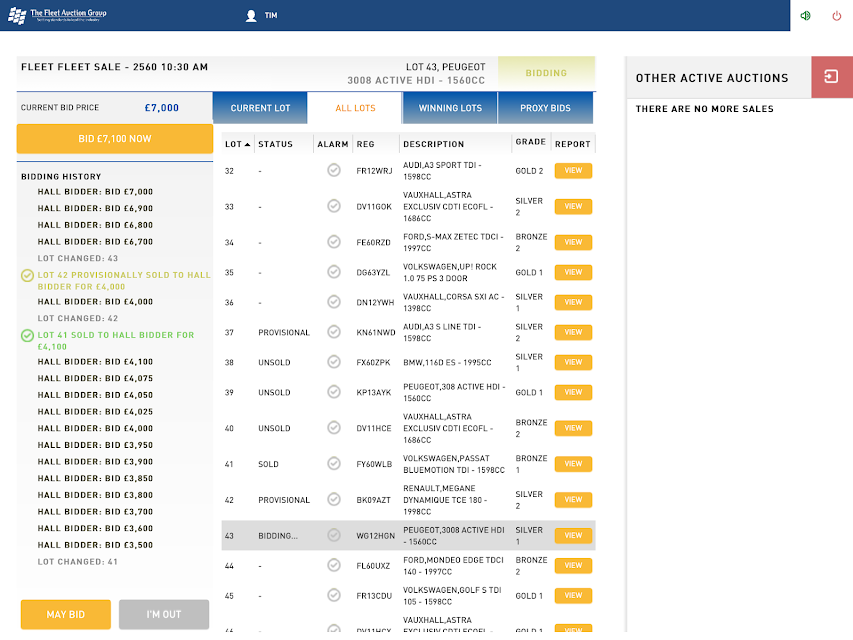Screen dimensions: 853x640
Task: Select the All Lots tab
Action: 355,108
